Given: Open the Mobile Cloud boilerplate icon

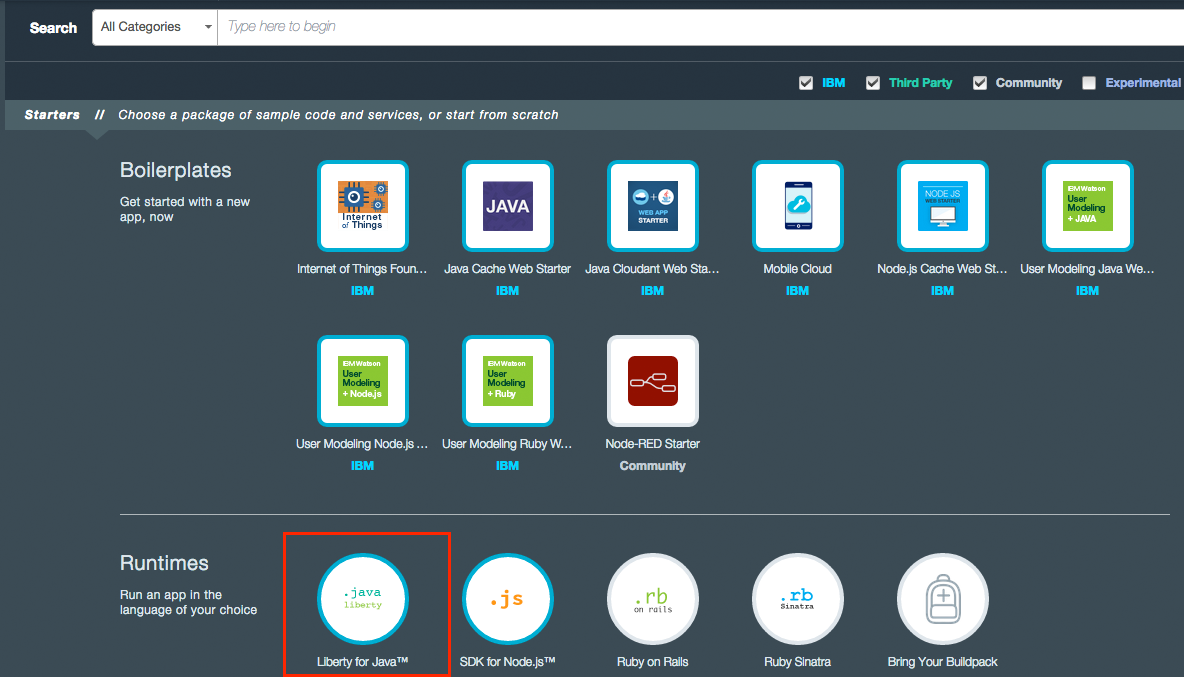Looking at the screenshot, I should click(797, 206).
